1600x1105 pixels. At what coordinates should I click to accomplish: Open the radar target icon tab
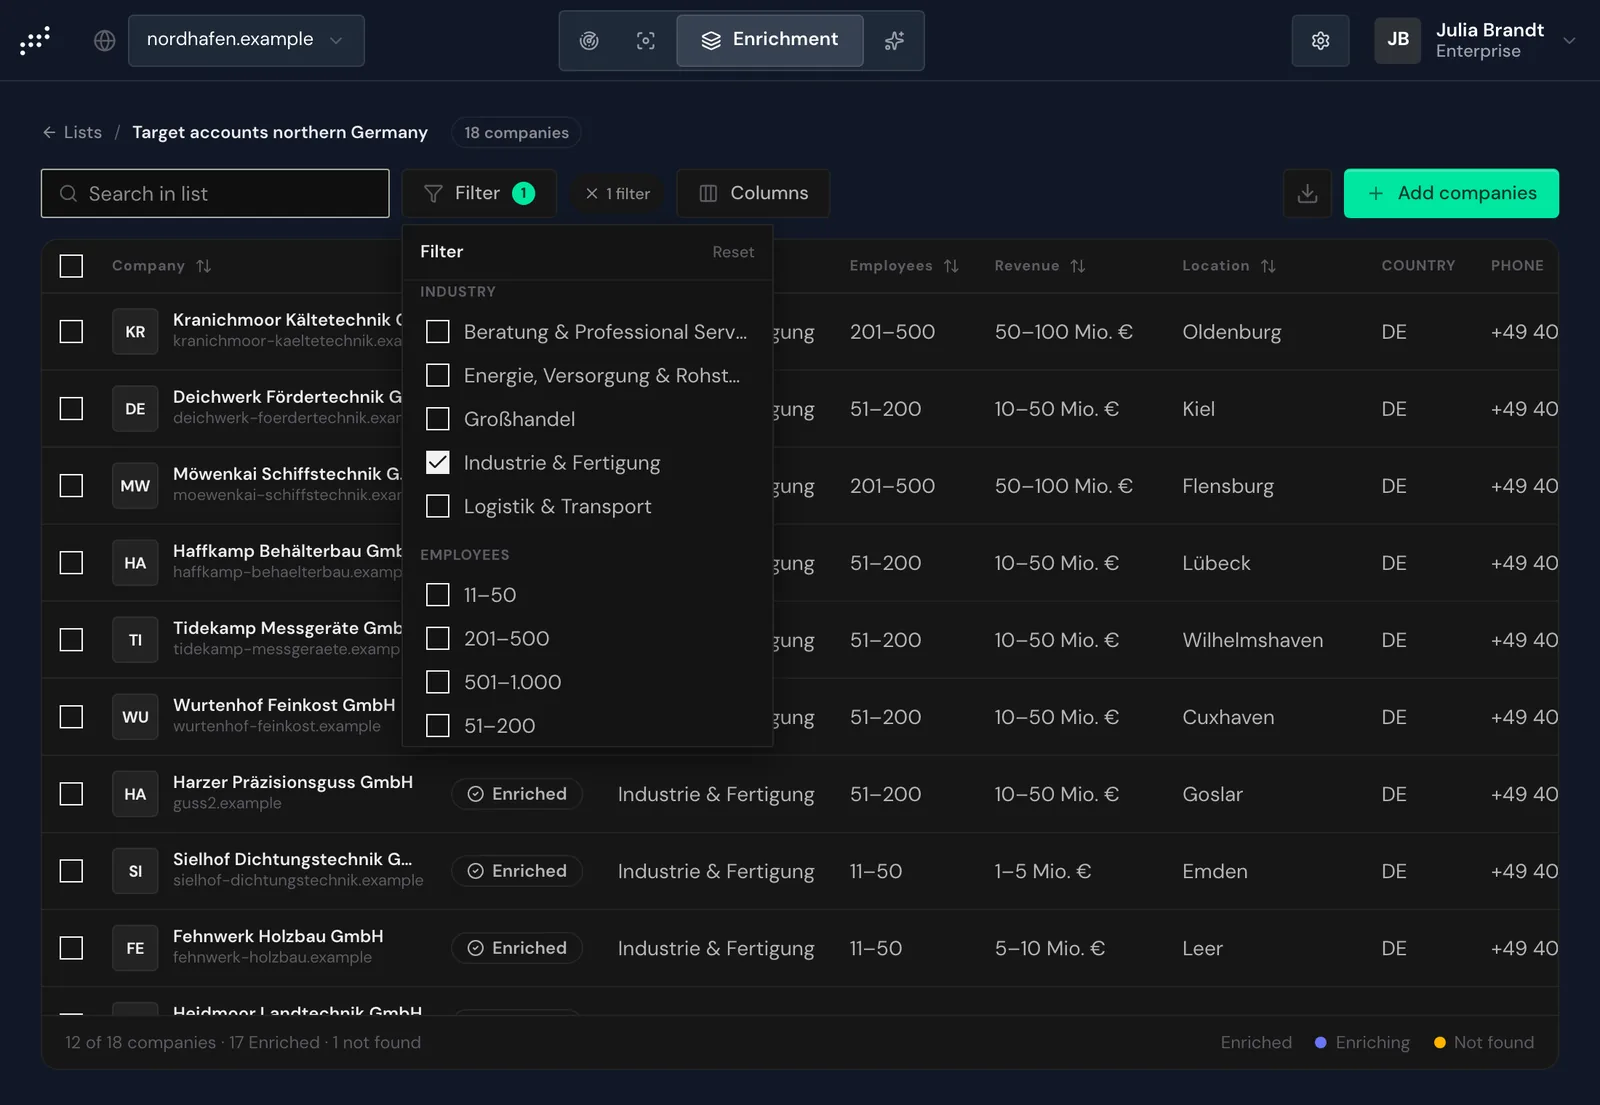pyautogui.click(x=589, y=40)
